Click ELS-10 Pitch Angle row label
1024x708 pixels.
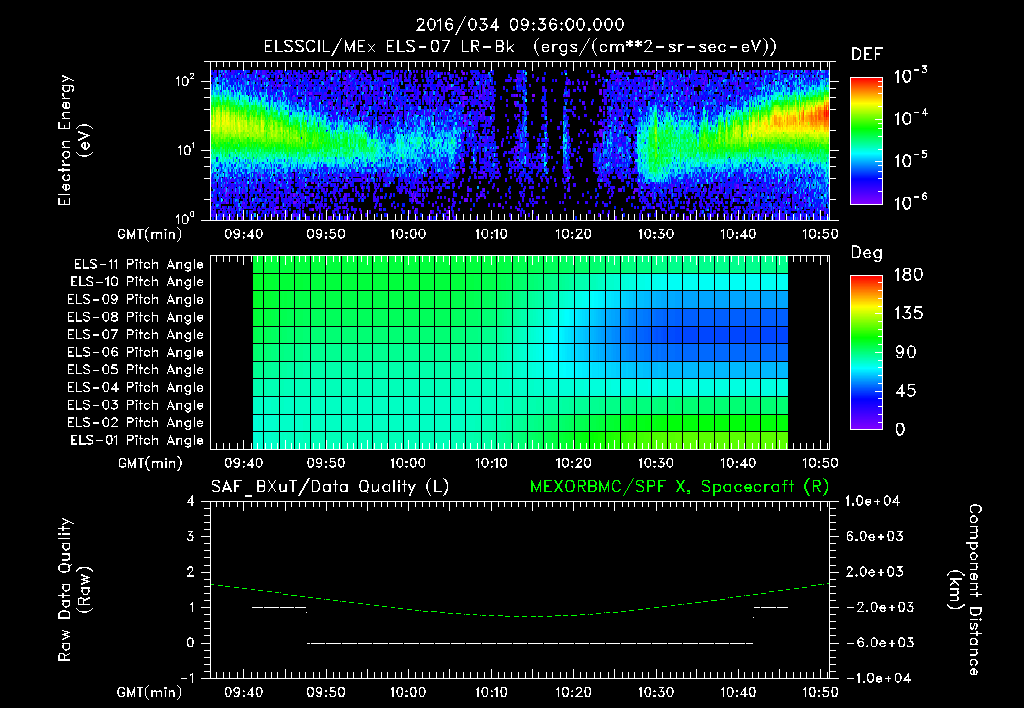pyautogui.click(x=137, y=282)
